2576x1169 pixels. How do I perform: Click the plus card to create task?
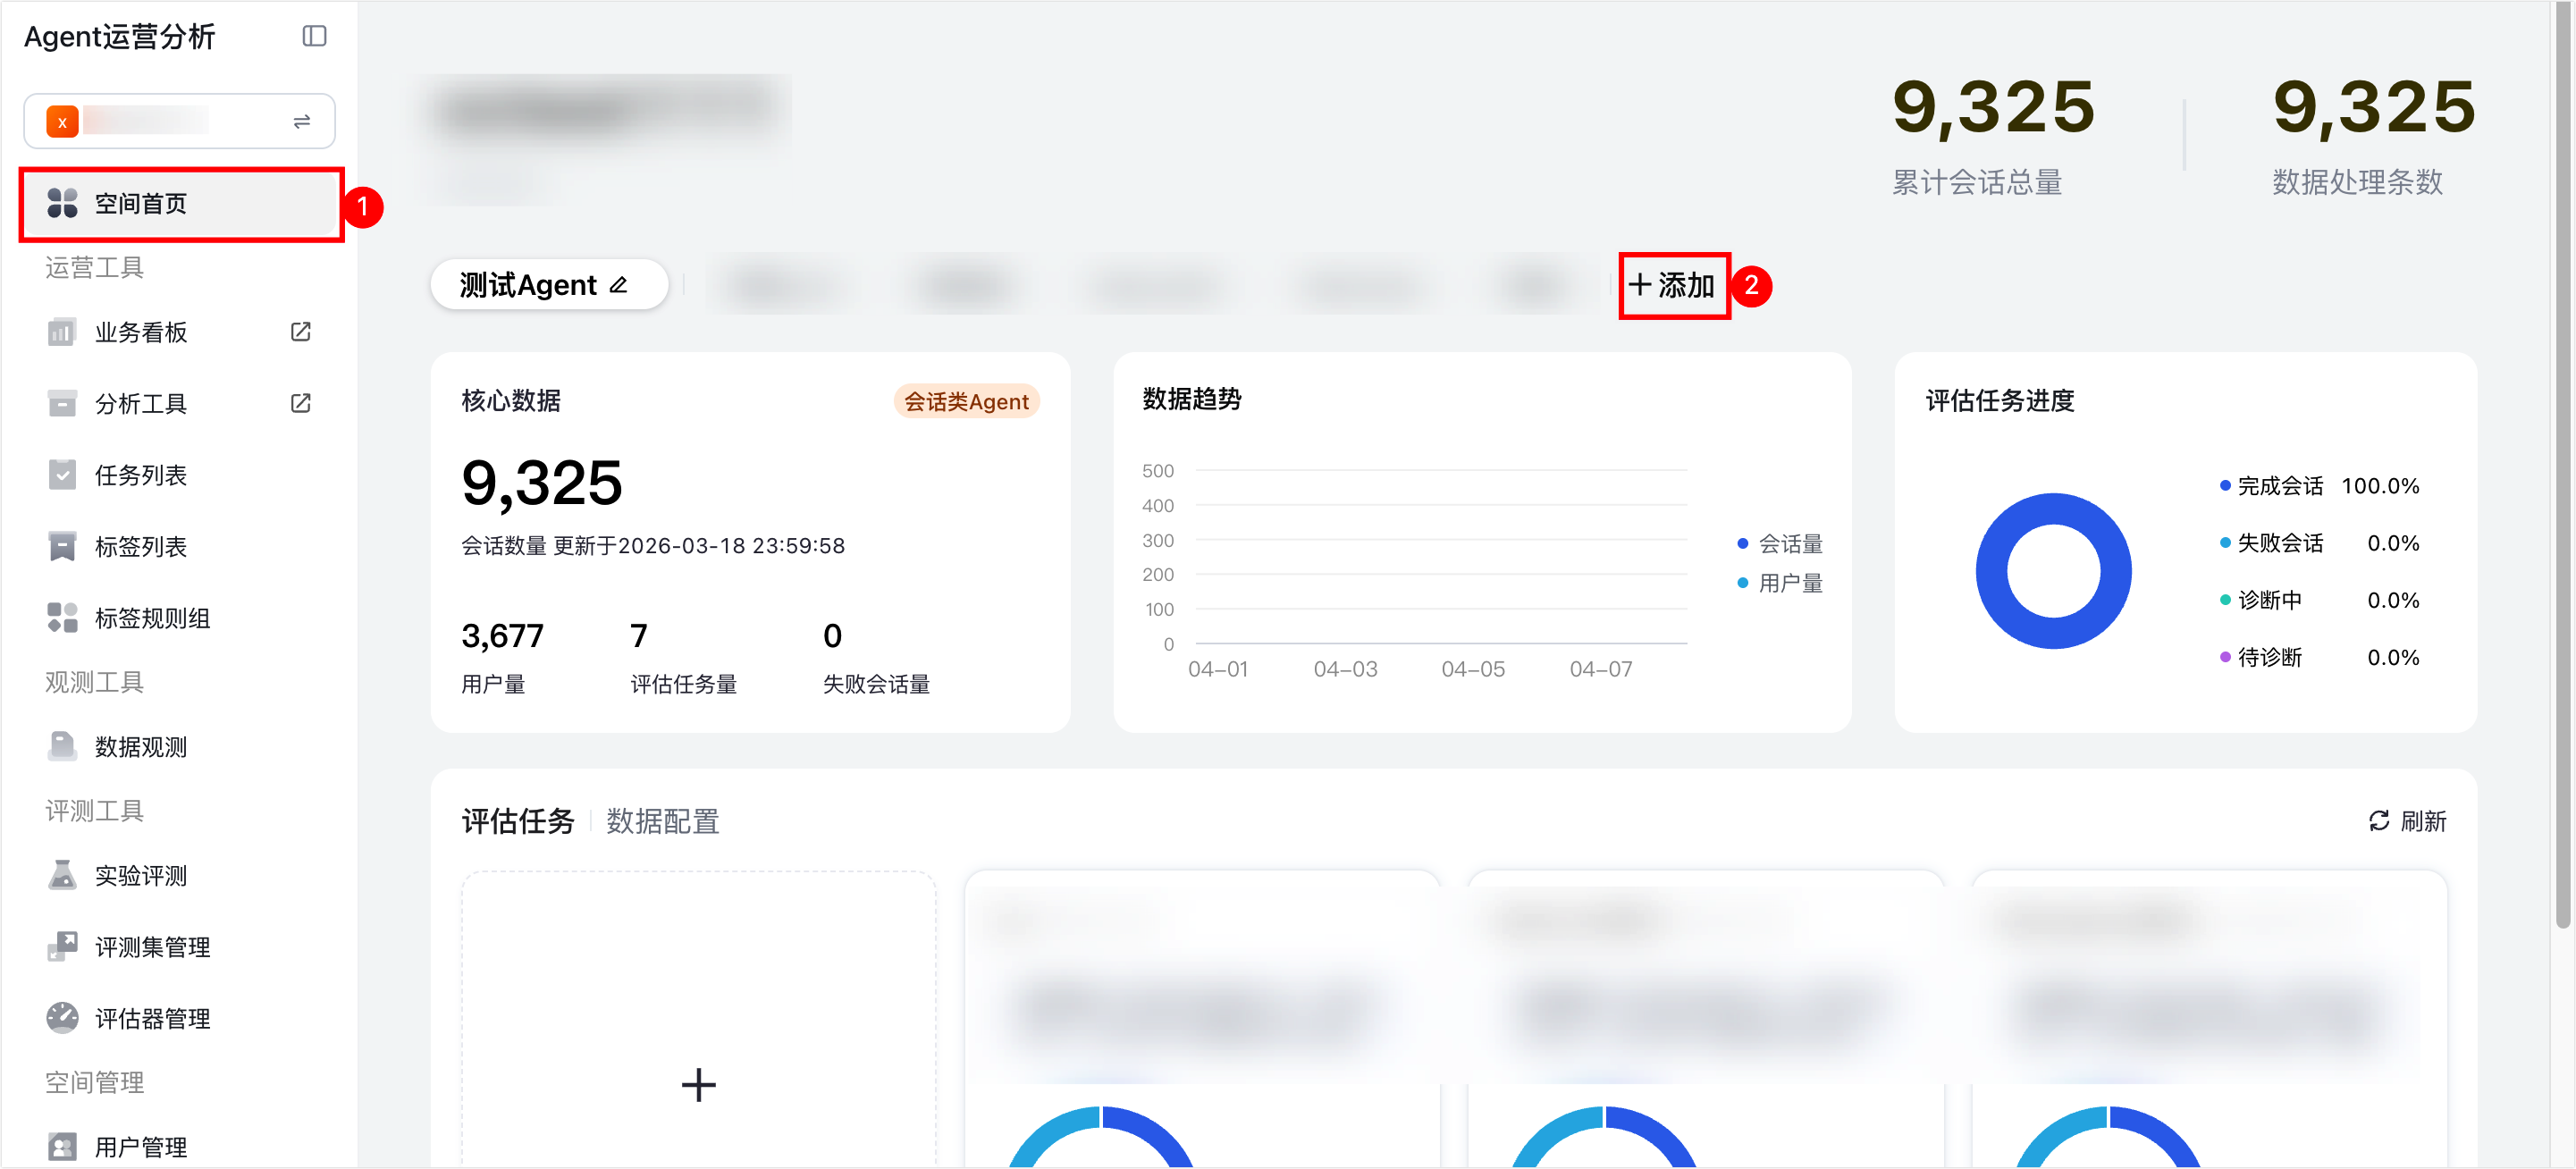click(698, 1084)
